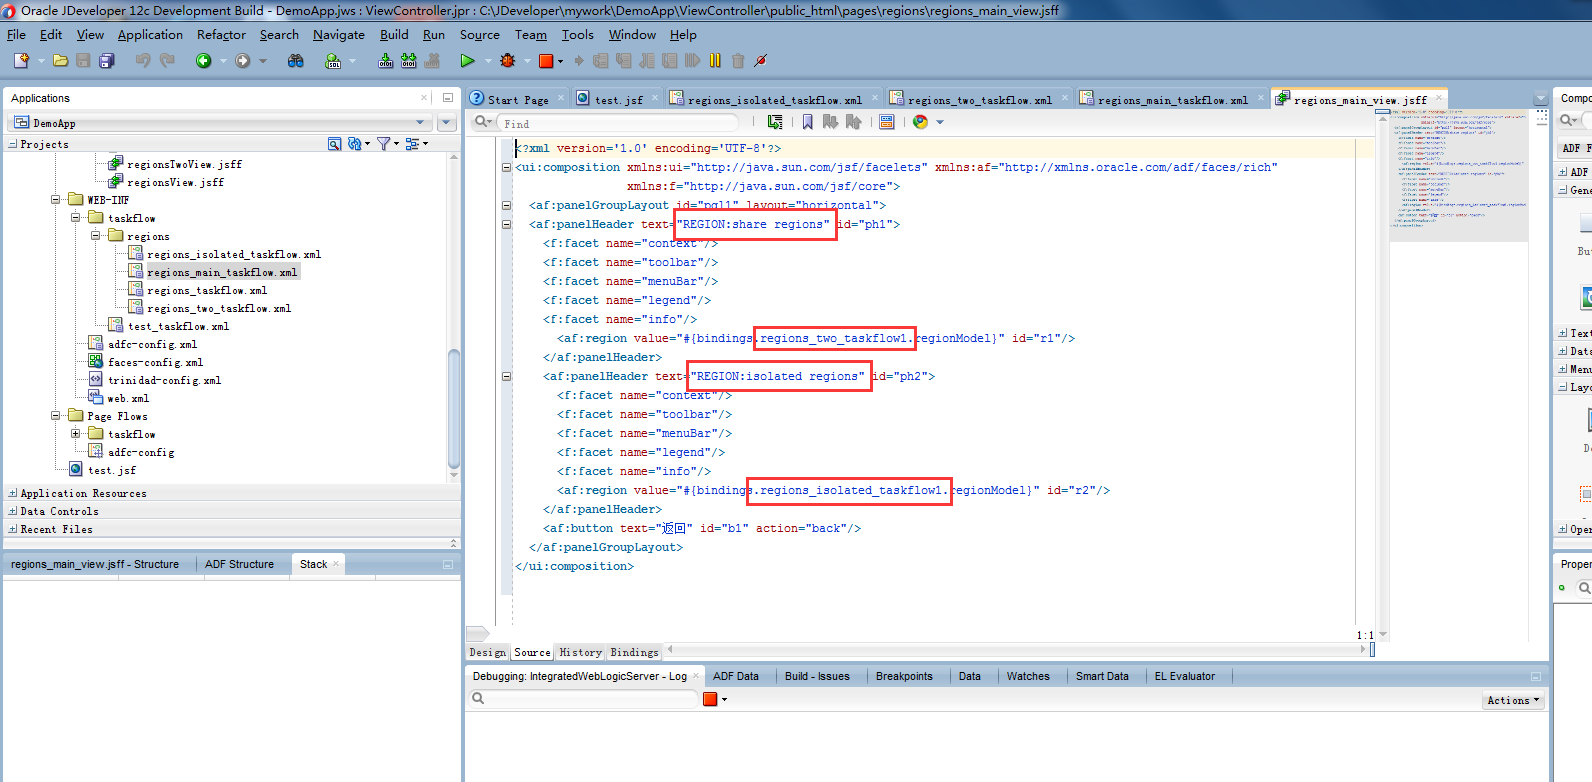
Task: Open the Build - Issues tab
Action: pyautogui.click(x=817, y=677)
